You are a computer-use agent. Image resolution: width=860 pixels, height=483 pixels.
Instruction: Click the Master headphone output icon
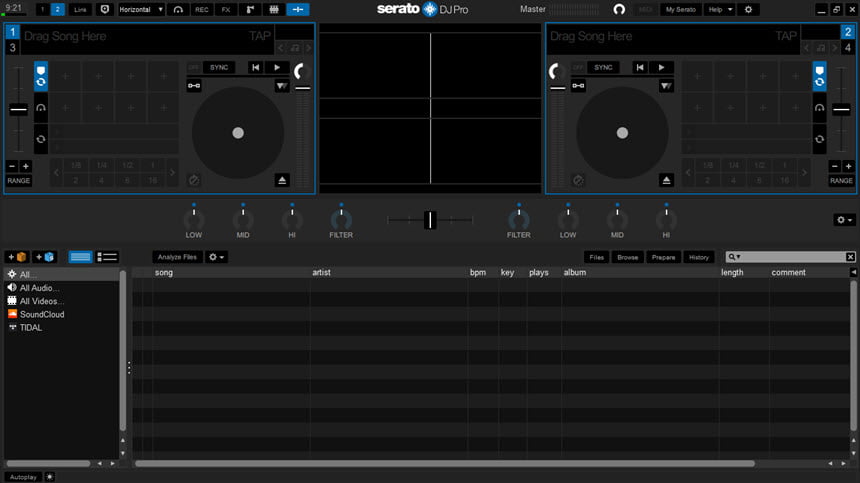tap(619, 9)
